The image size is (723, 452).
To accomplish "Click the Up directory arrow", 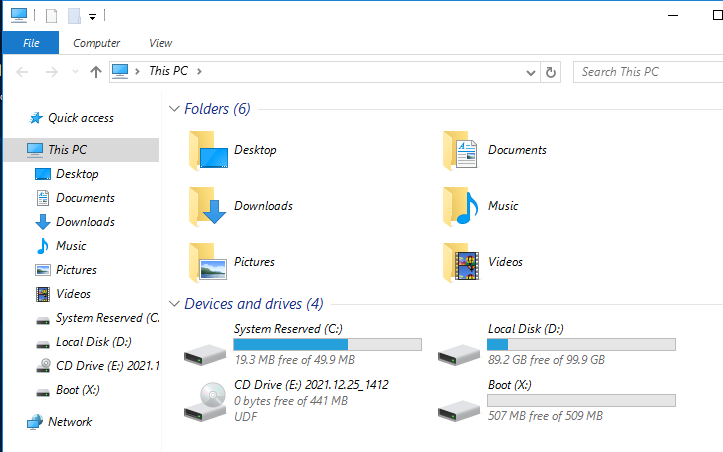I will coord(96,72).
